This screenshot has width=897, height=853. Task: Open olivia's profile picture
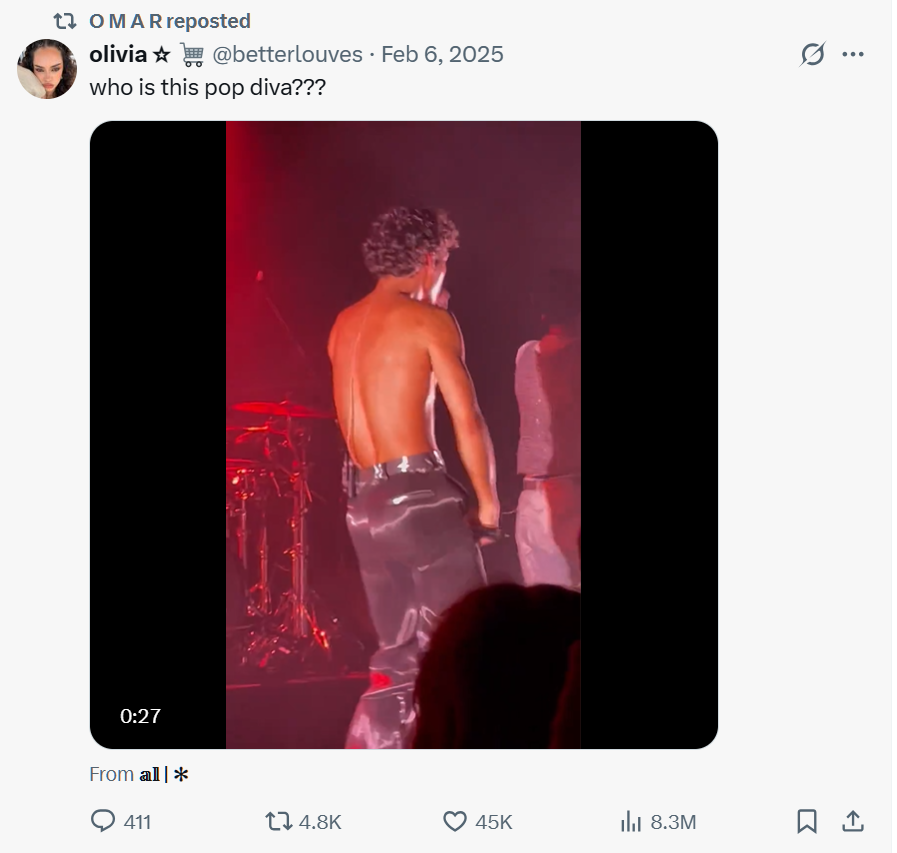47,69
